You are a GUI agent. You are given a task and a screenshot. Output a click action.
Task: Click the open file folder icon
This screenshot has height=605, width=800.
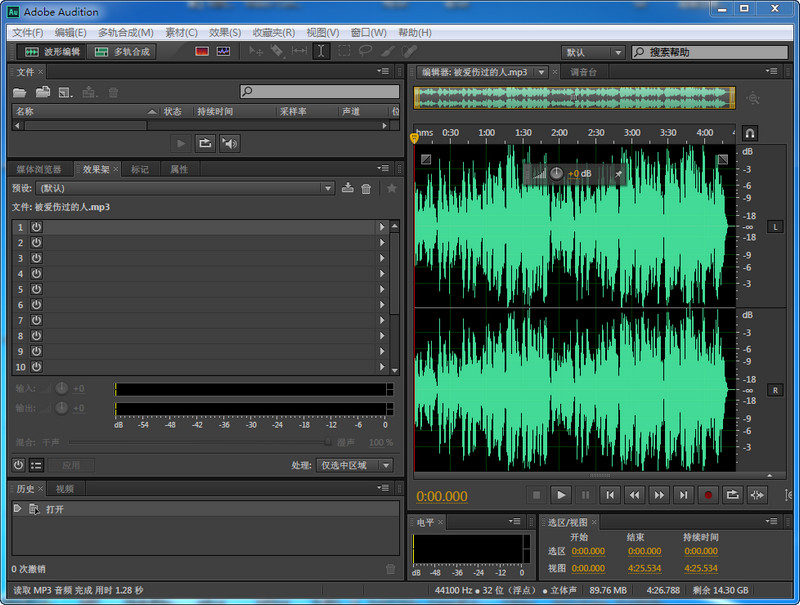[x=19, y=92]
